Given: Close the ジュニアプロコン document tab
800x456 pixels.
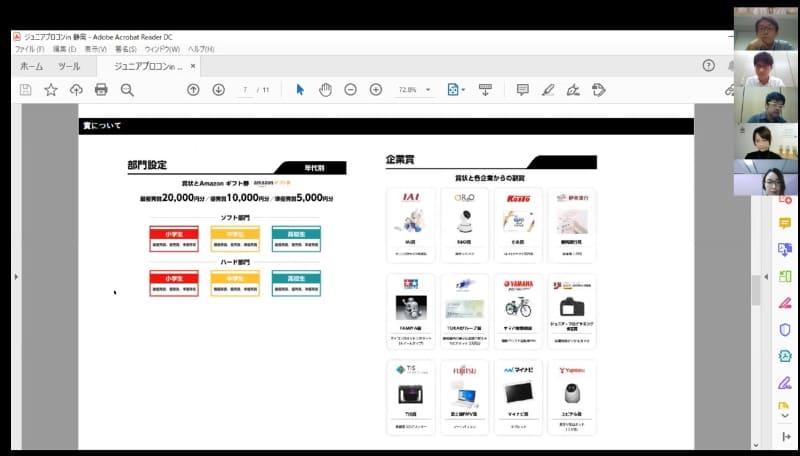Looking at the screenshot, I should 193,66.
